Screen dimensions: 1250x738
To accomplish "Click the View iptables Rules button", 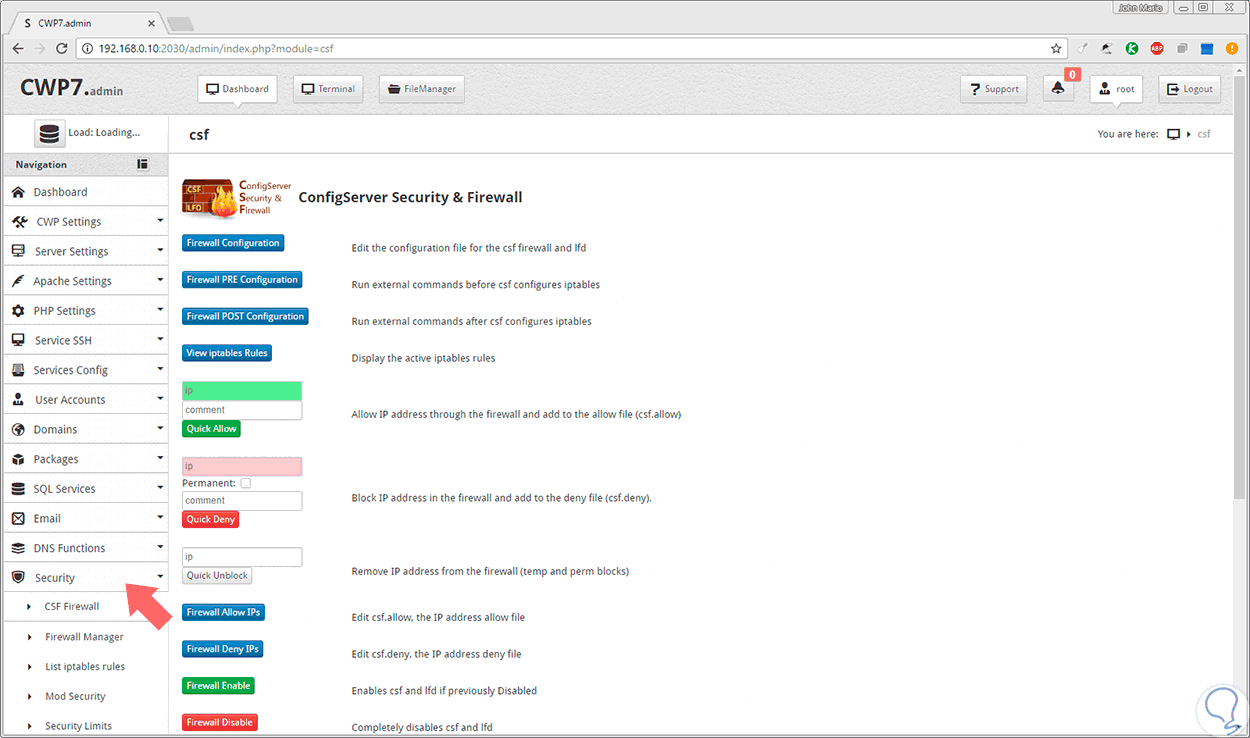I will coord(227,353).
